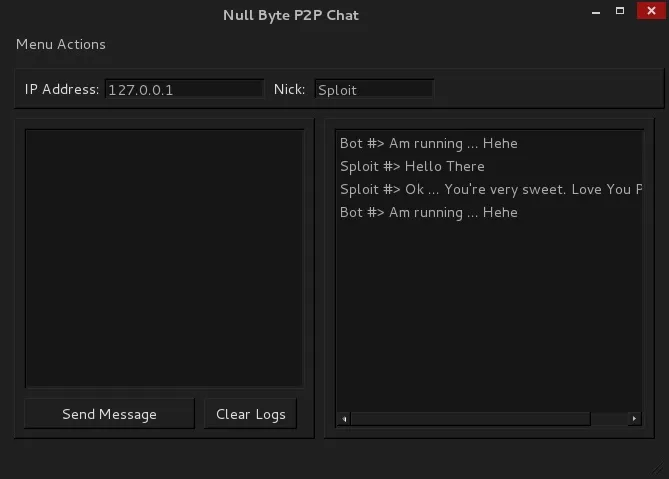Image resolution: width=669 pixels, height=479 pixels.
Task: Select first 'Bot #> Am running ... Hehe' line
Action: click(x=429, y=143)
